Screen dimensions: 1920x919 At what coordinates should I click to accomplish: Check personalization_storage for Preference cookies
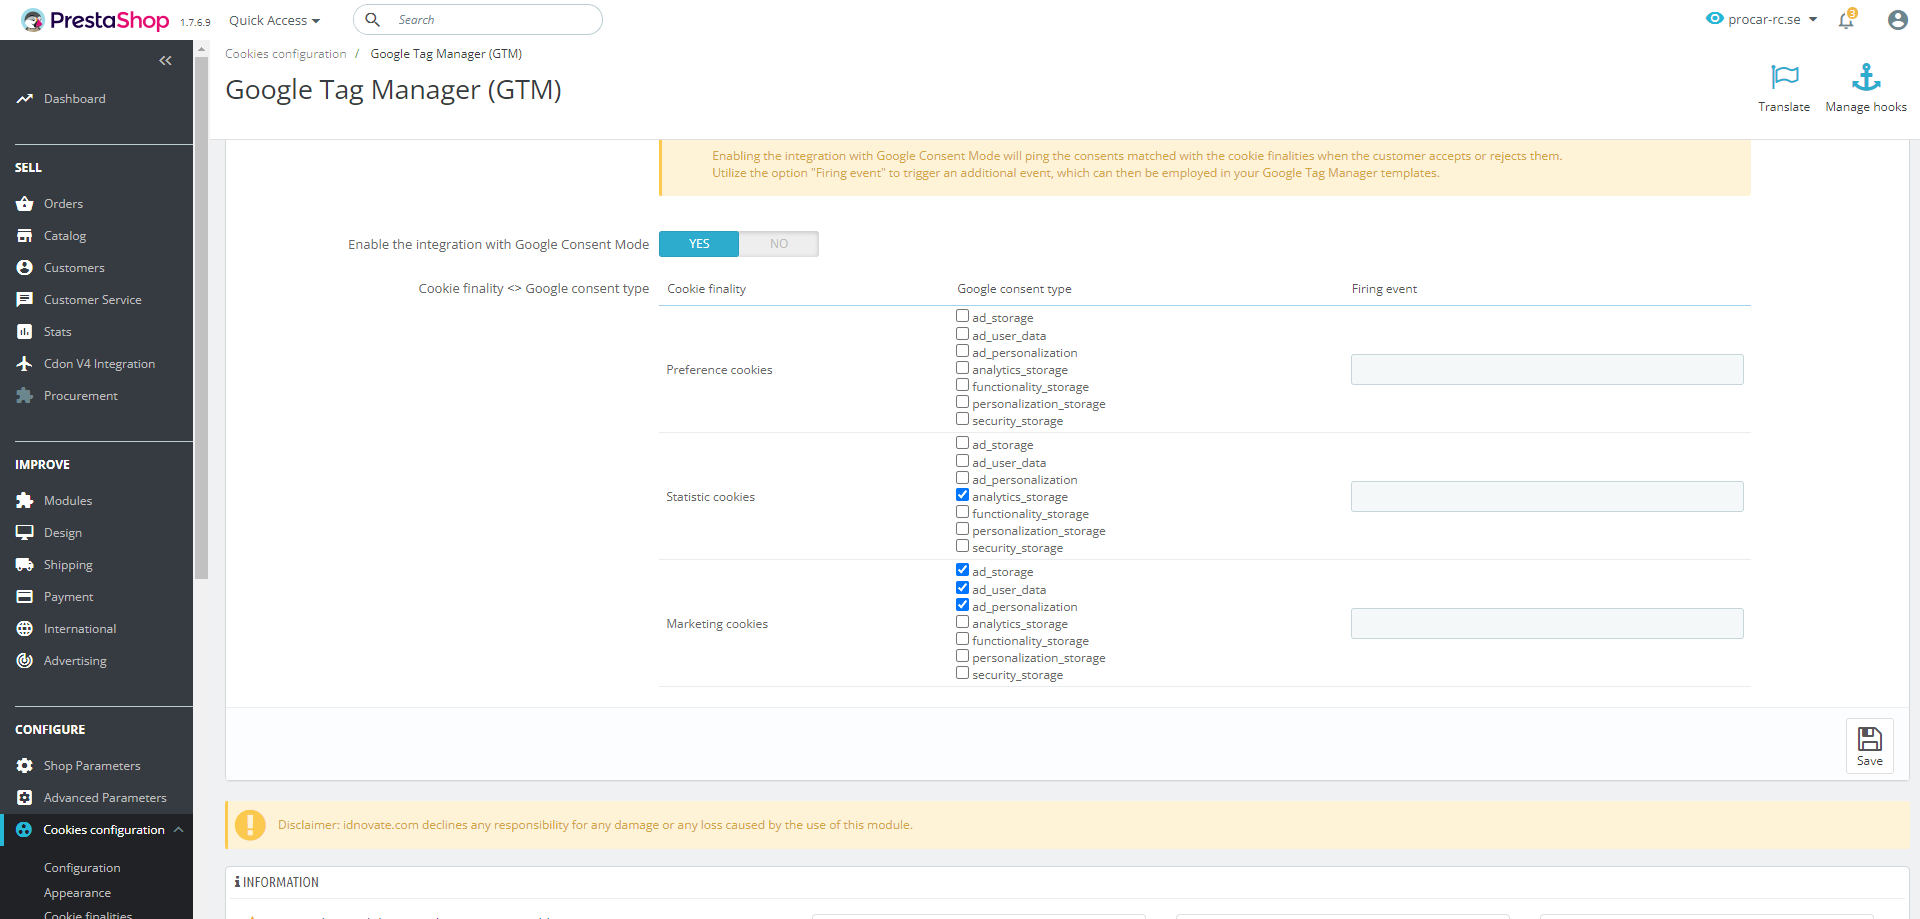[x=962, y=402]
